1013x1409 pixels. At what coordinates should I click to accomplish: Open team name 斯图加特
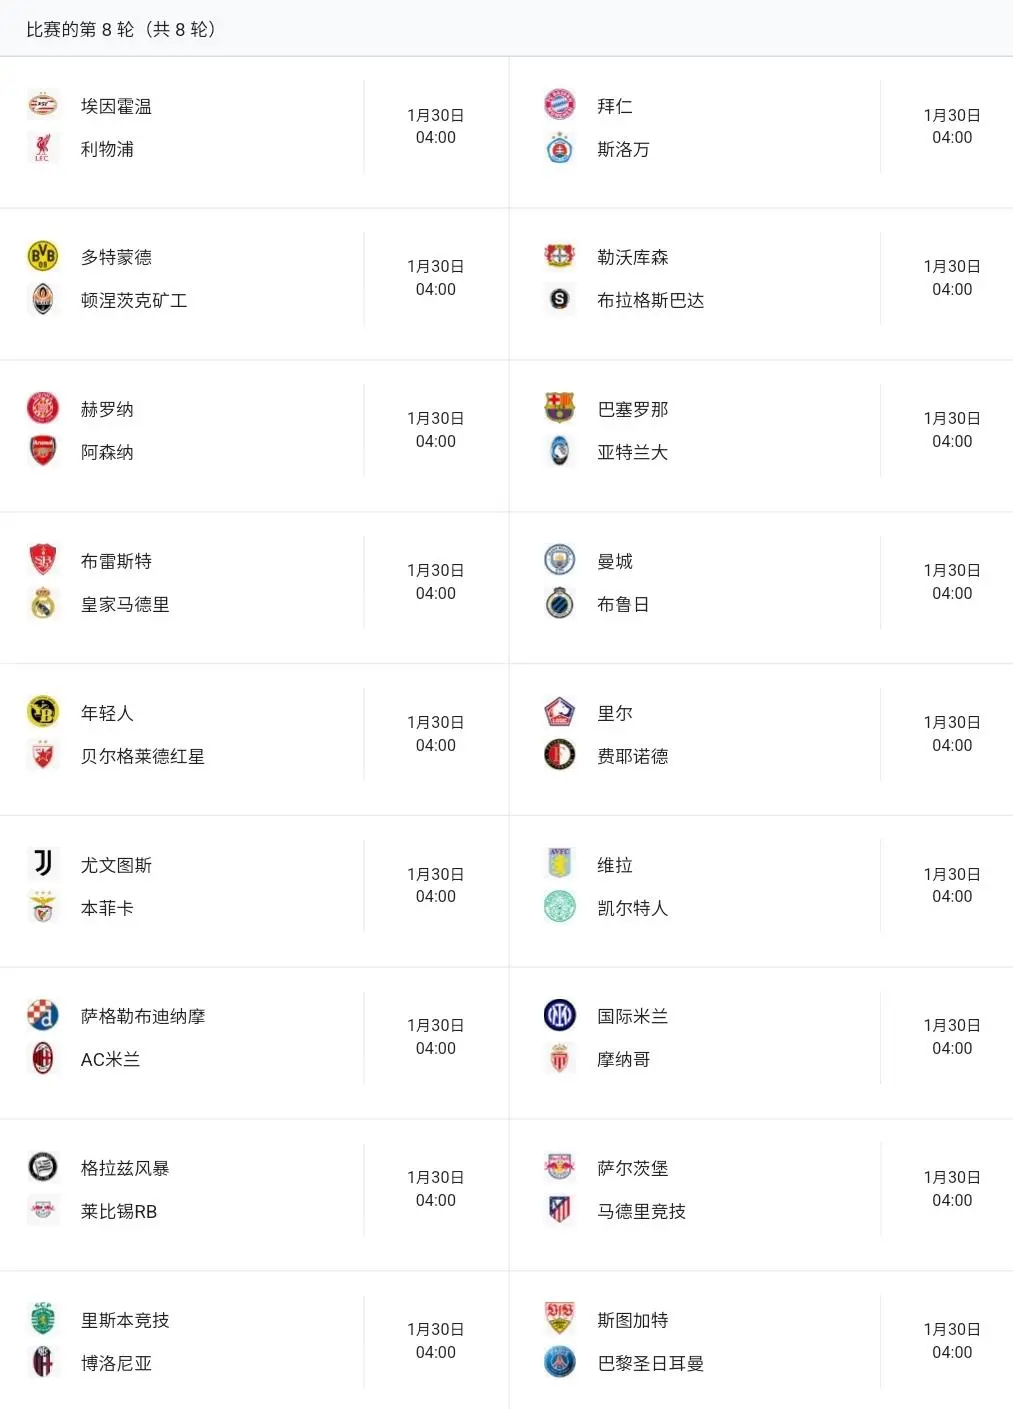click(x=632, y=1320)
